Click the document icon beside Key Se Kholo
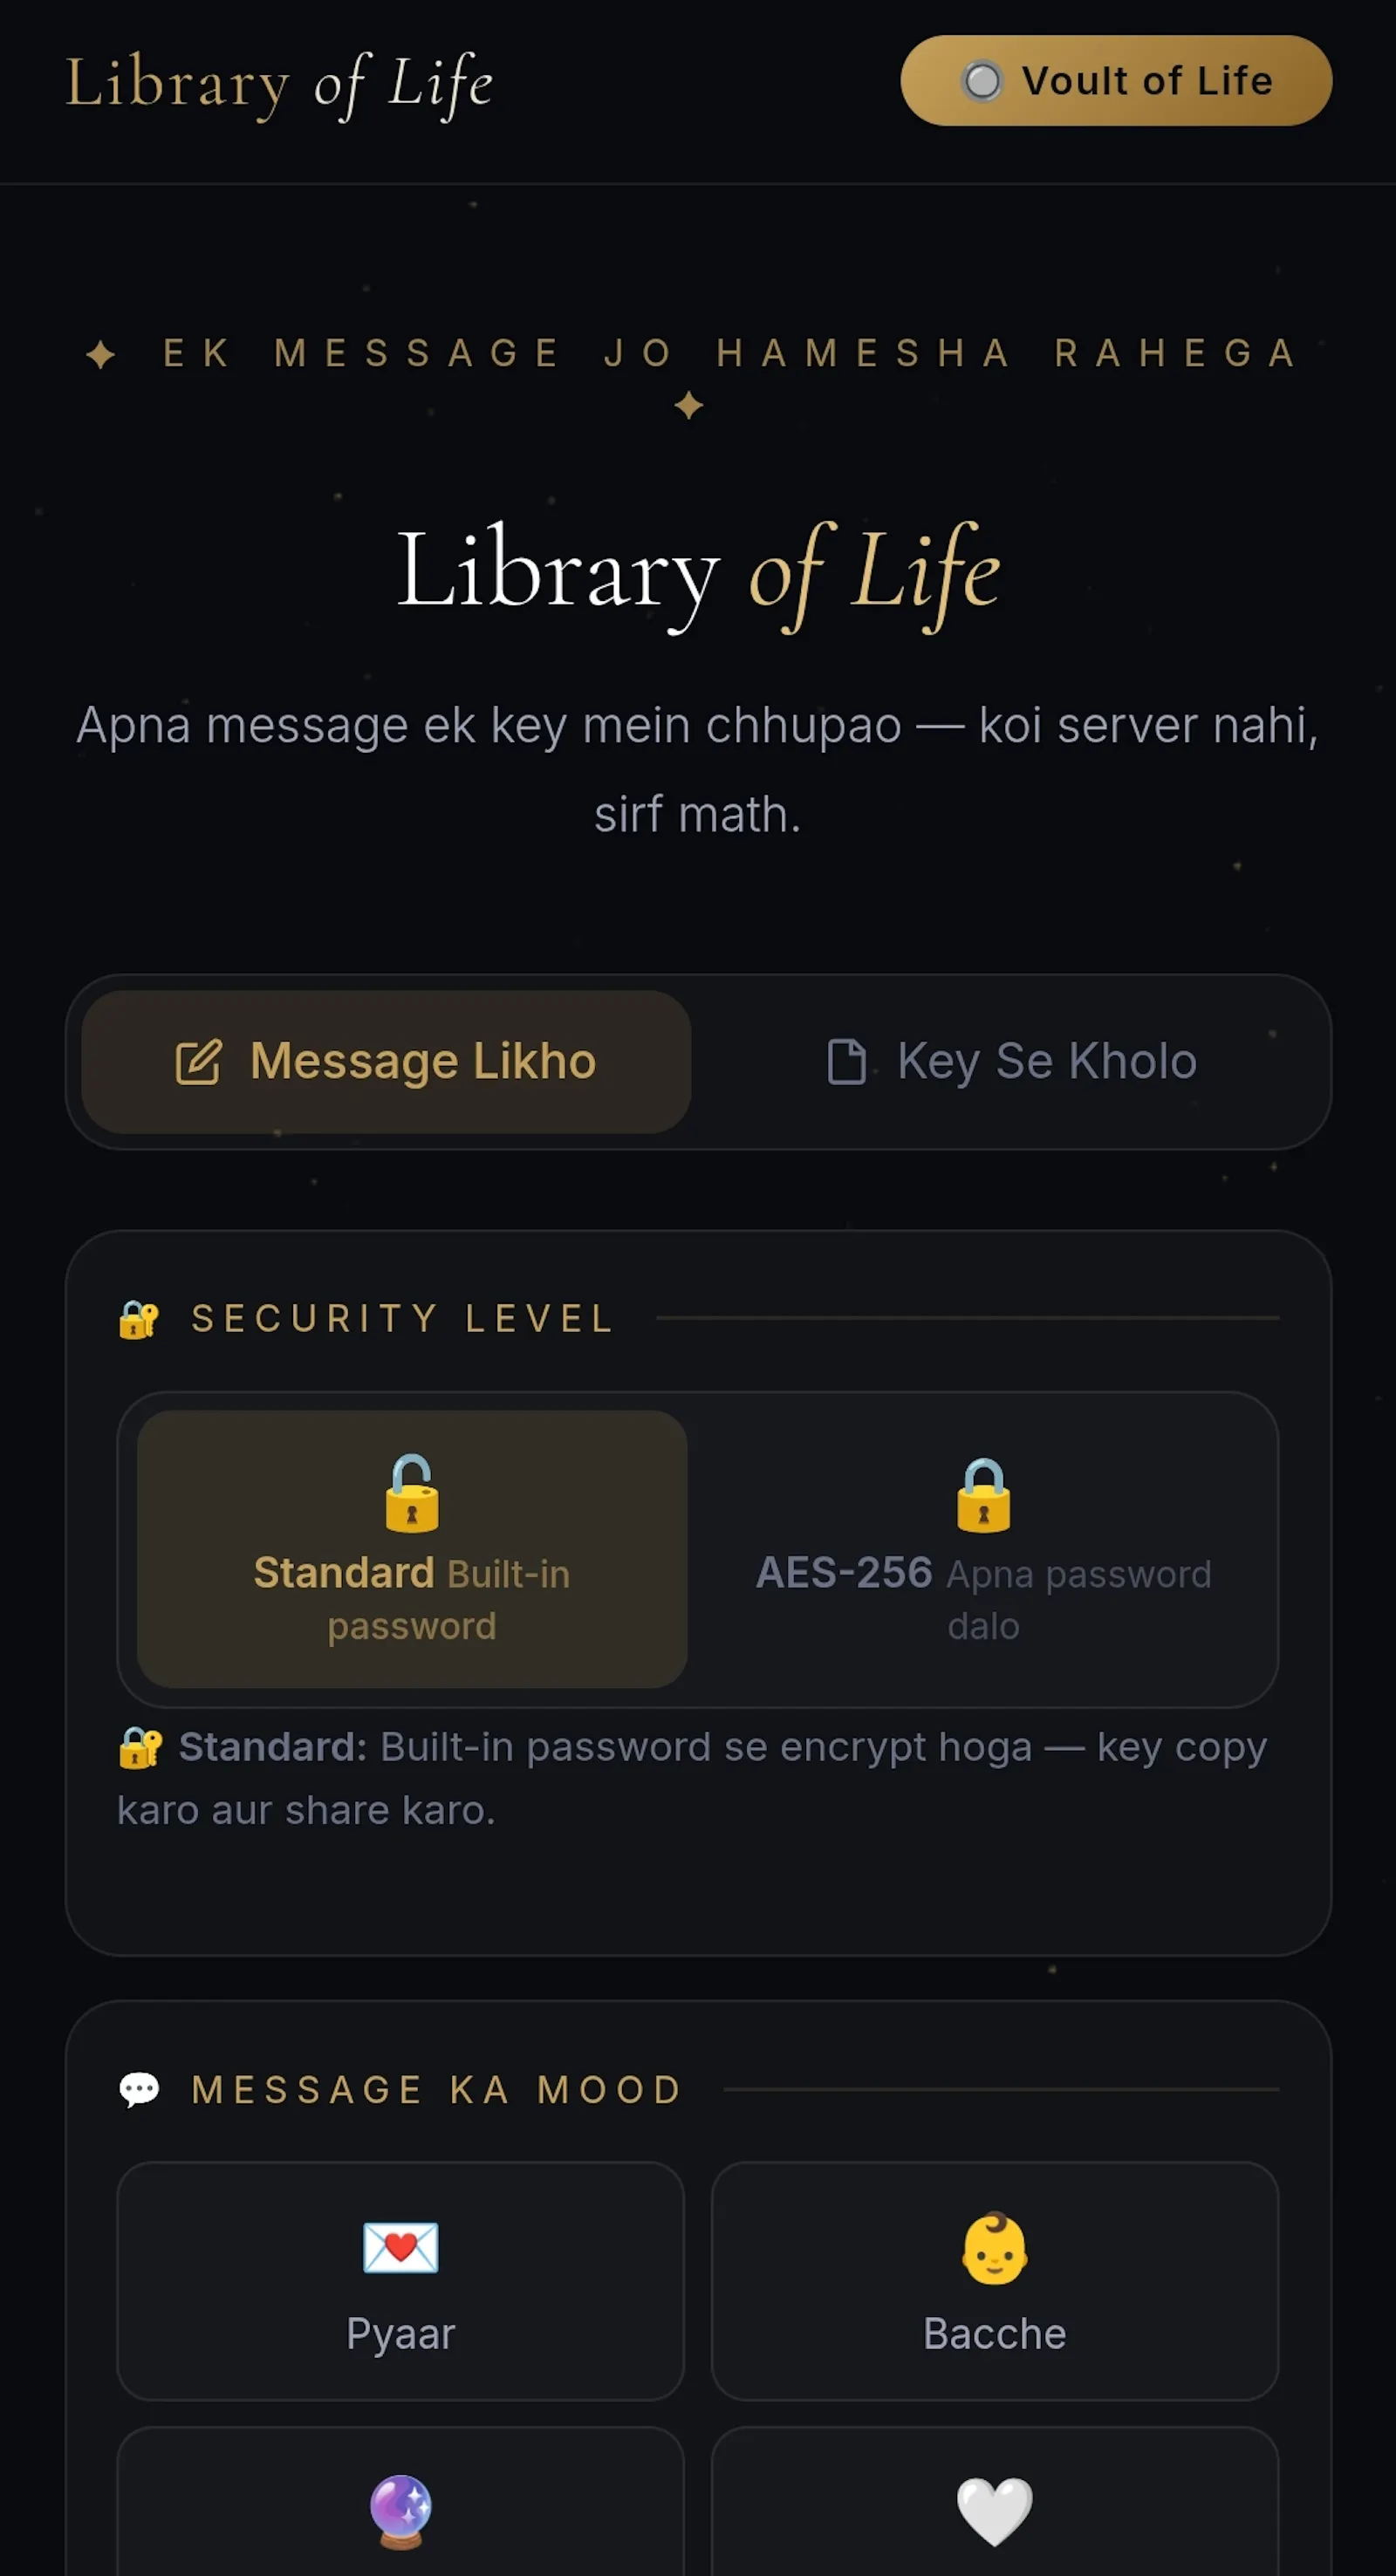 click(846, 1062)
